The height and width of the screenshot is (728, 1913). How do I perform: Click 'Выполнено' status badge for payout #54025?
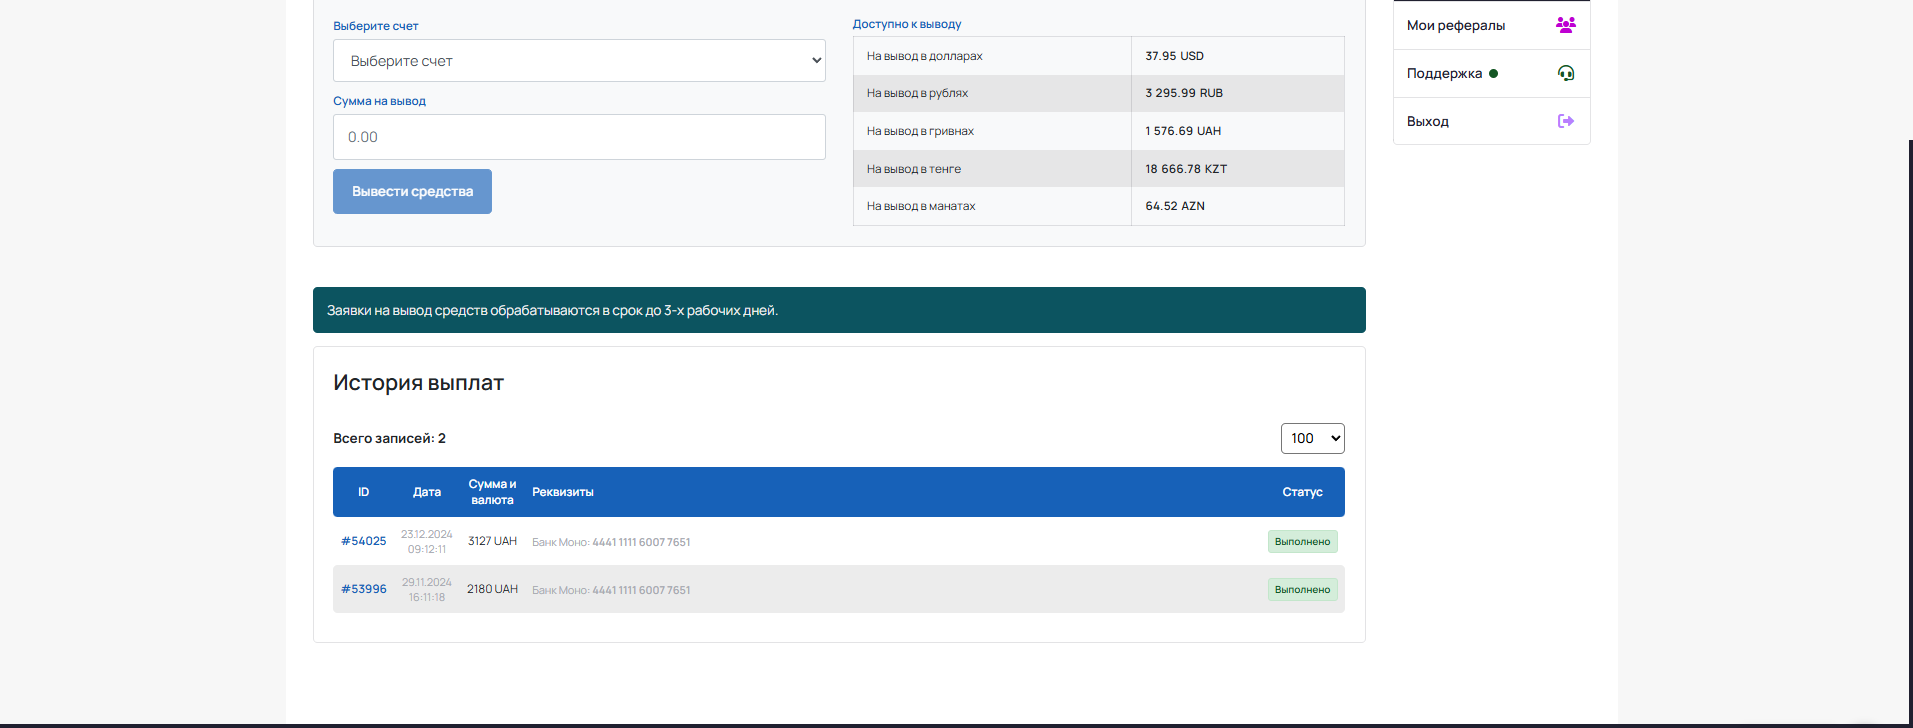pos(1302,541)
